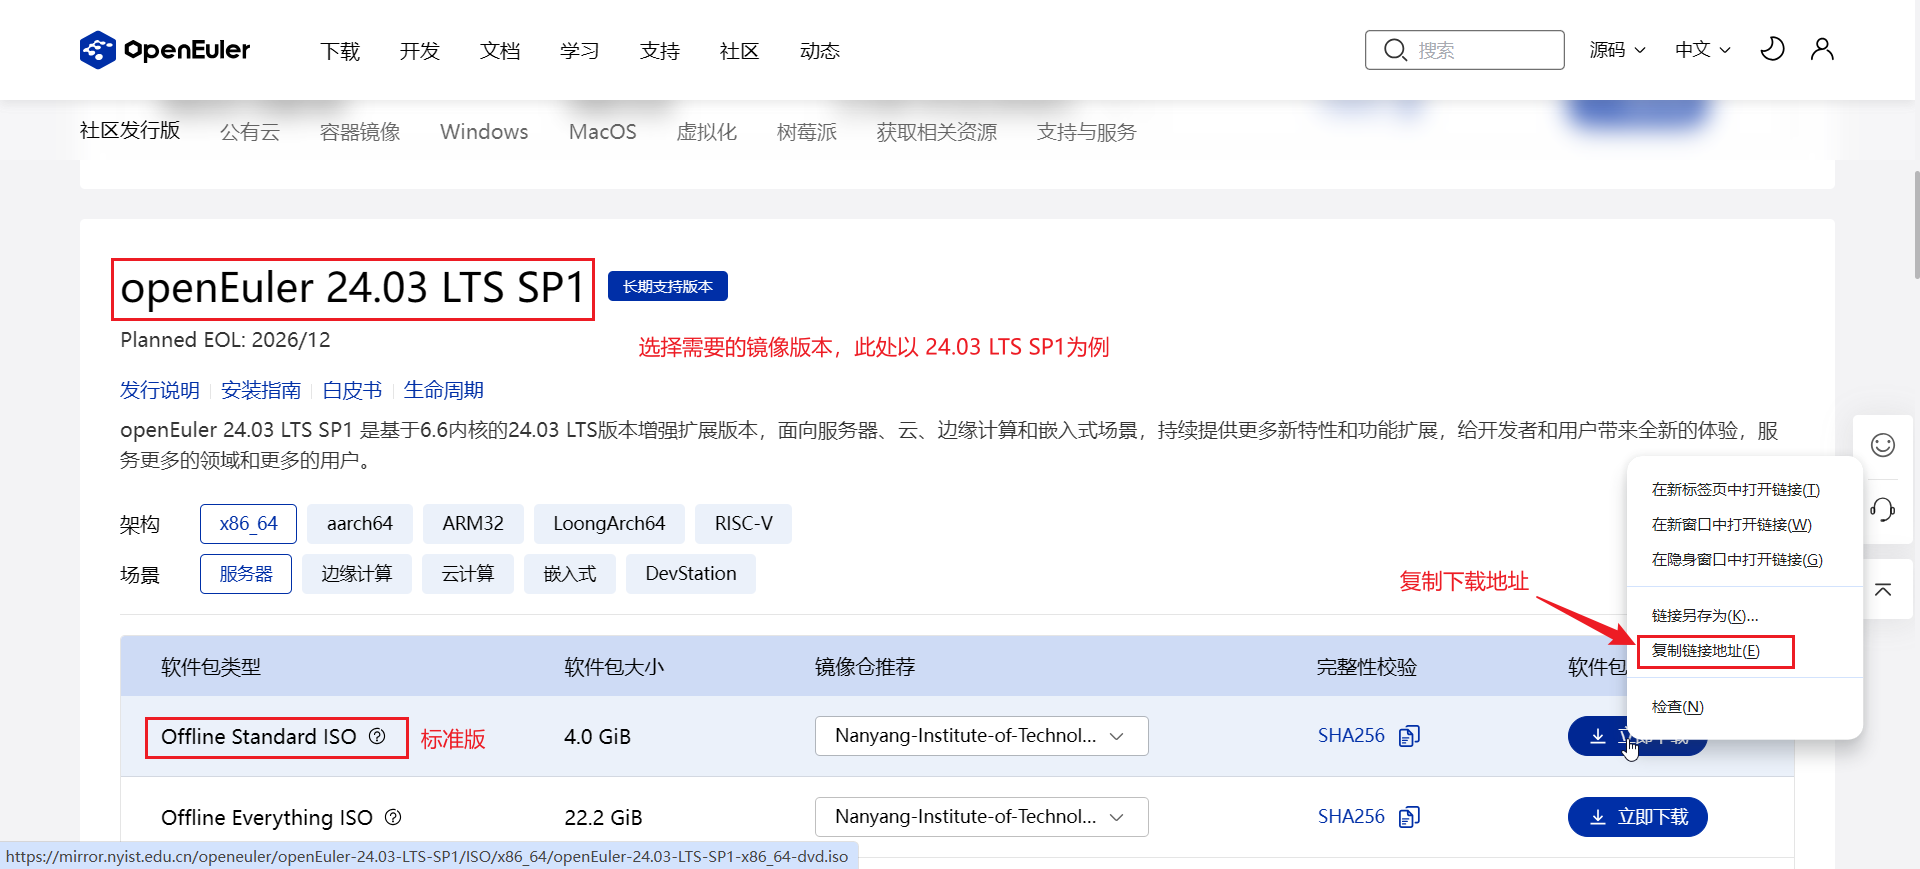The height and width of the screenshot is (869, 1920).
Task: Click 立即下载 for Offline Everything ISO
Action: (x=1638, y=817)
